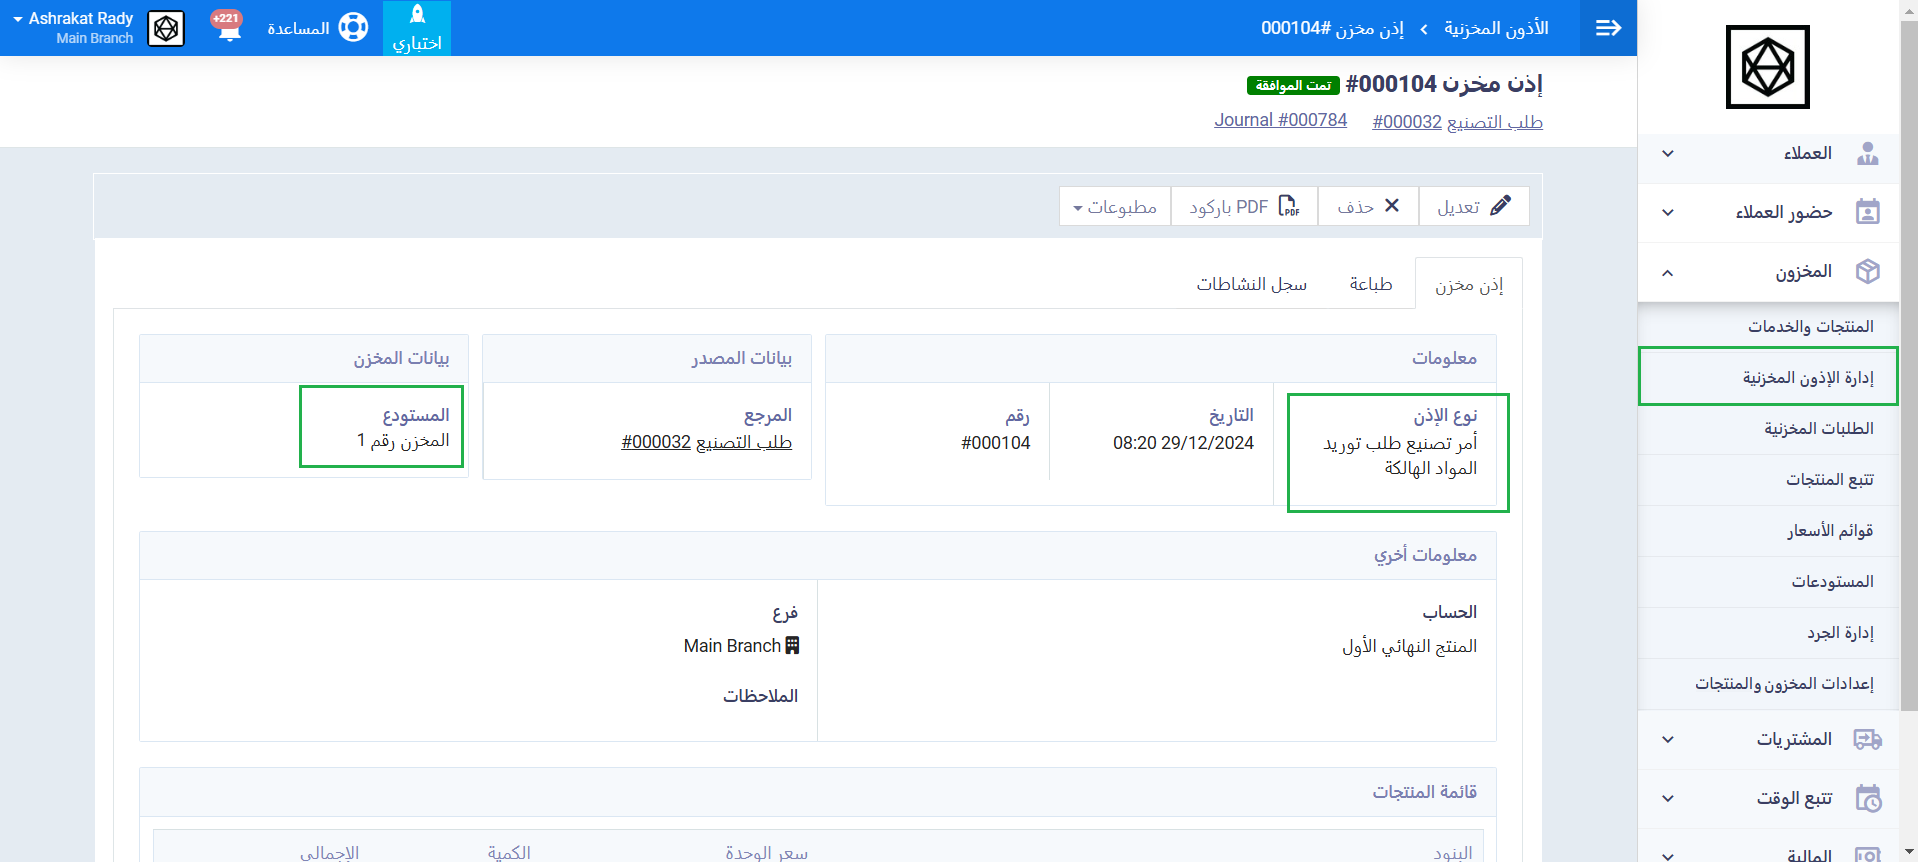This screenshot has height=862, width=1918.
Task: Click the delete X button
Action: (1368, 207)
